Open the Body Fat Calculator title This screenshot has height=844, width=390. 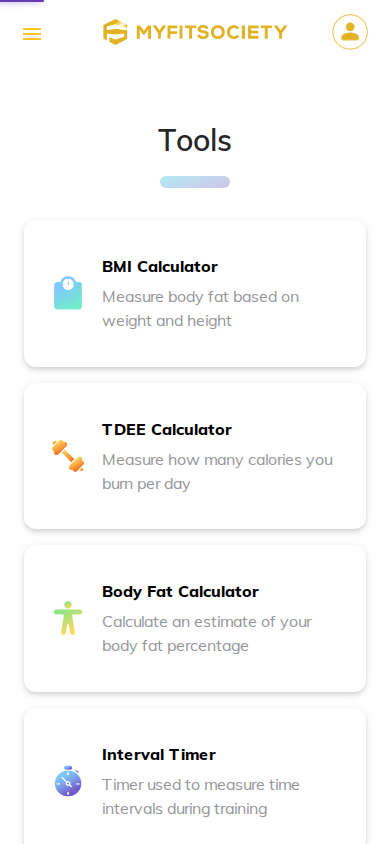click(x=180, y=592)
